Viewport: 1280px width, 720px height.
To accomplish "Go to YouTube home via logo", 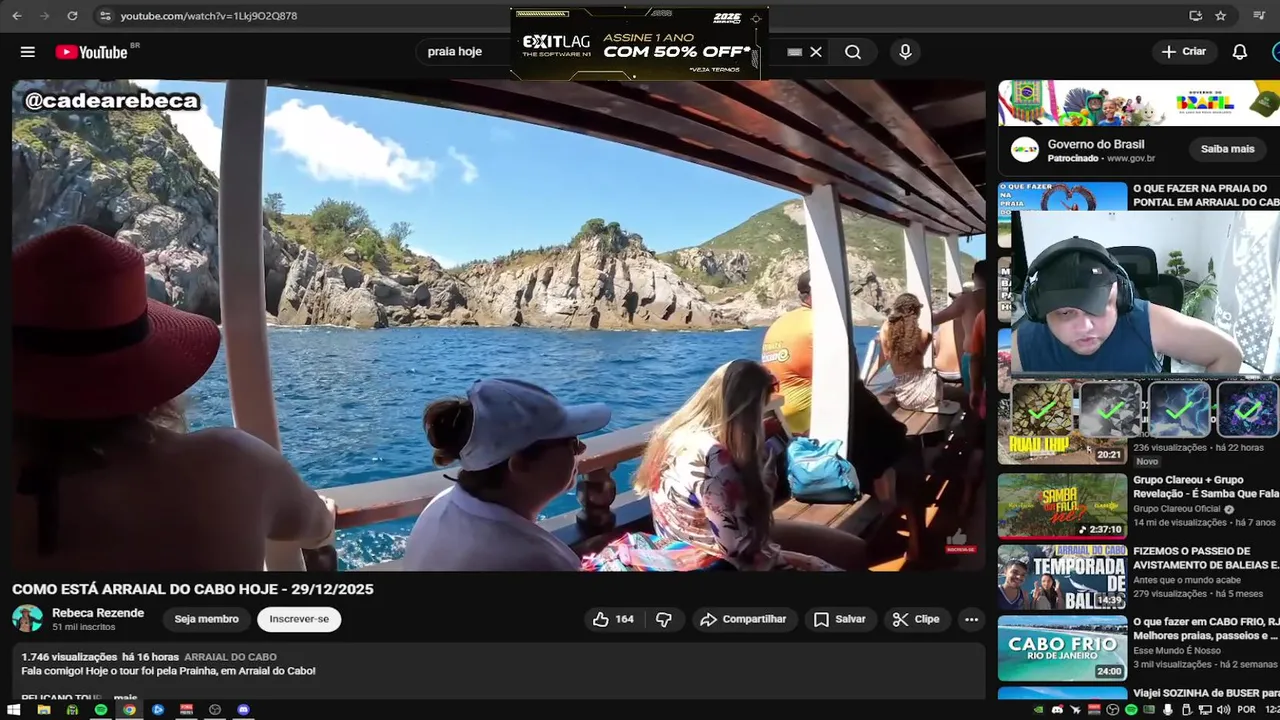I will (x=92, y=52).
